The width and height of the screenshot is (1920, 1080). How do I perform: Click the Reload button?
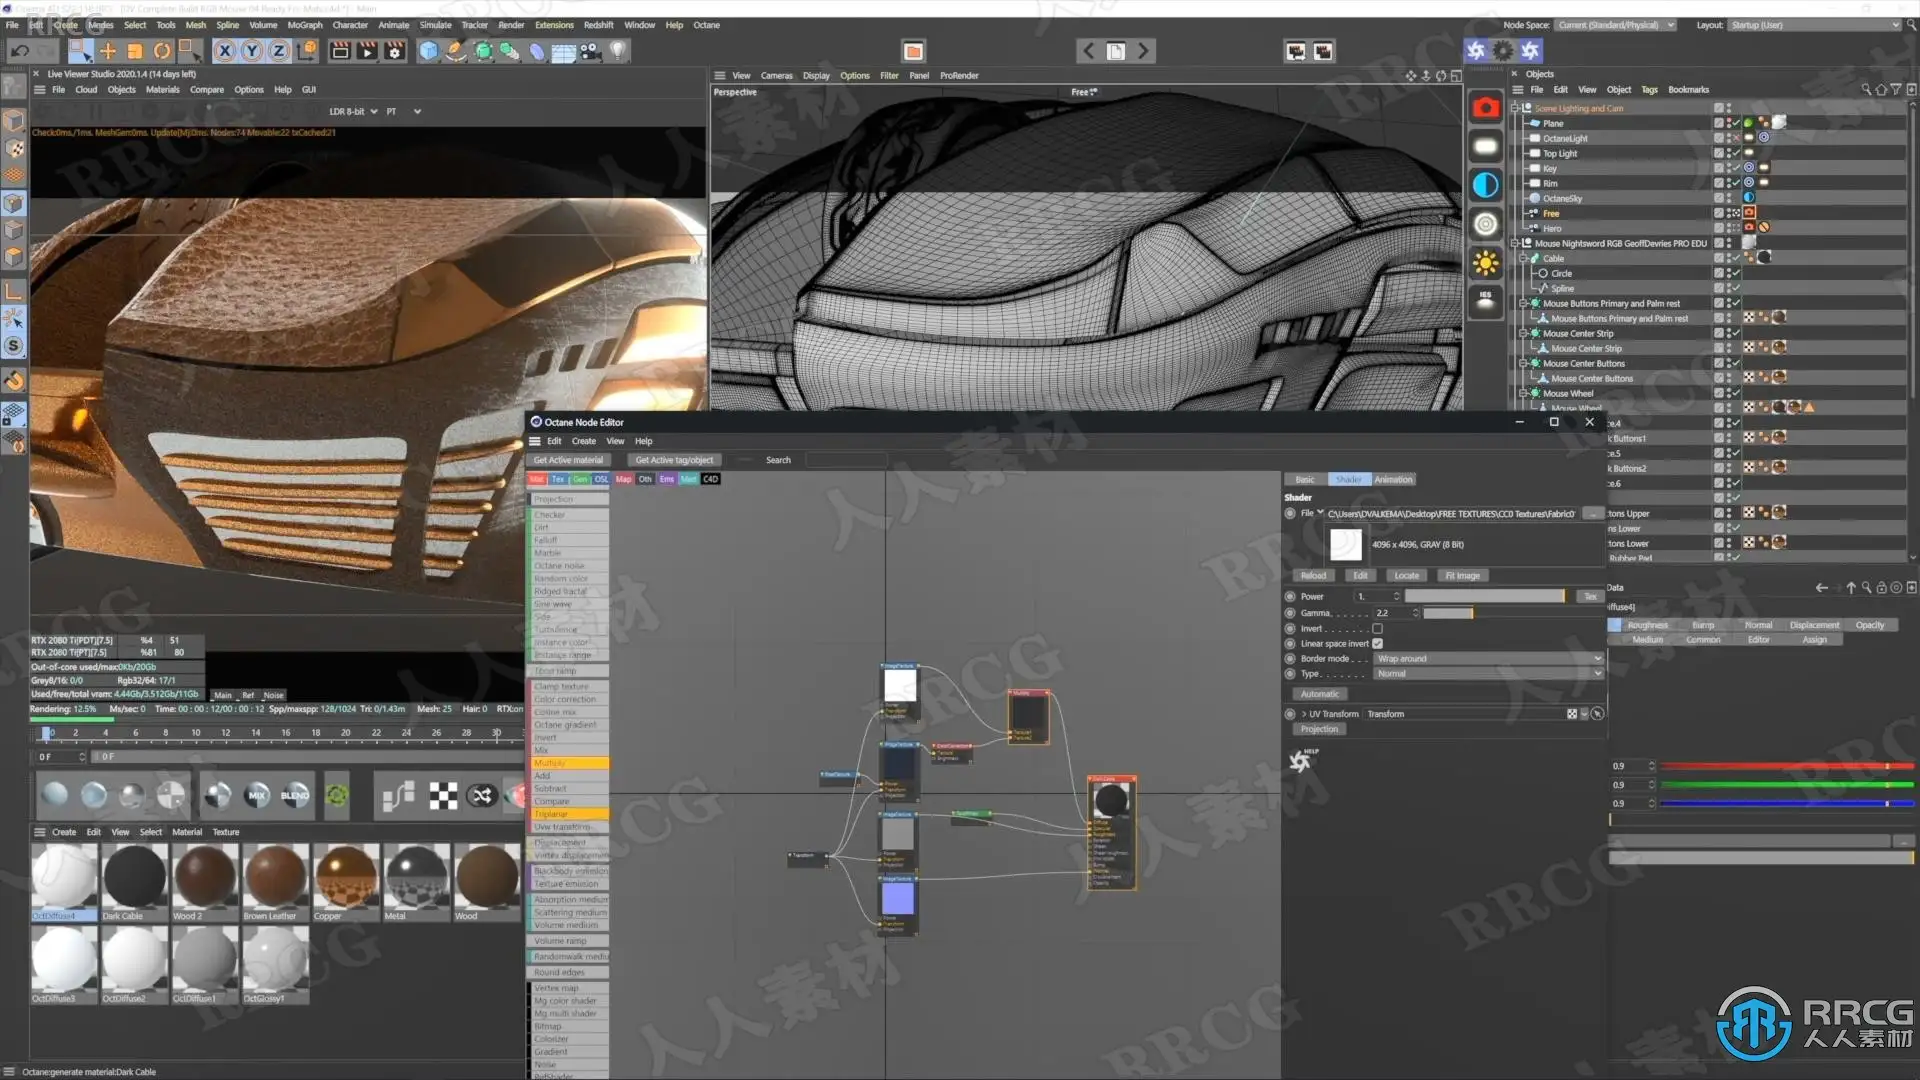1313,576
